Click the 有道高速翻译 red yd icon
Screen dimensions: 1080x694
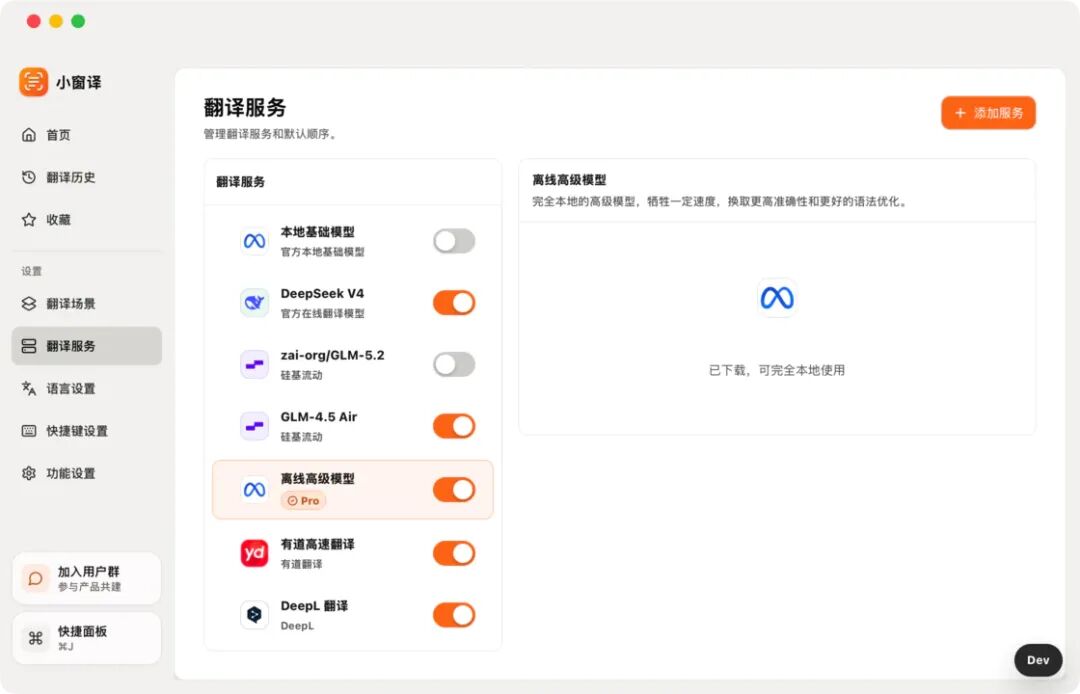tap(254, 553)
